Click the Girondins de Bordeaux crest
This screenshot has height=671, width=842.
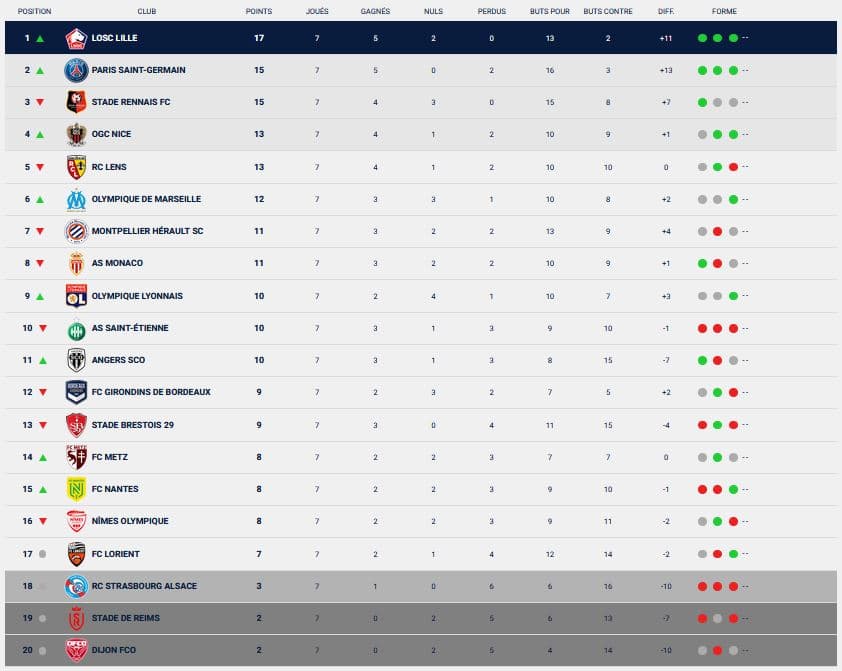(76, 392)
